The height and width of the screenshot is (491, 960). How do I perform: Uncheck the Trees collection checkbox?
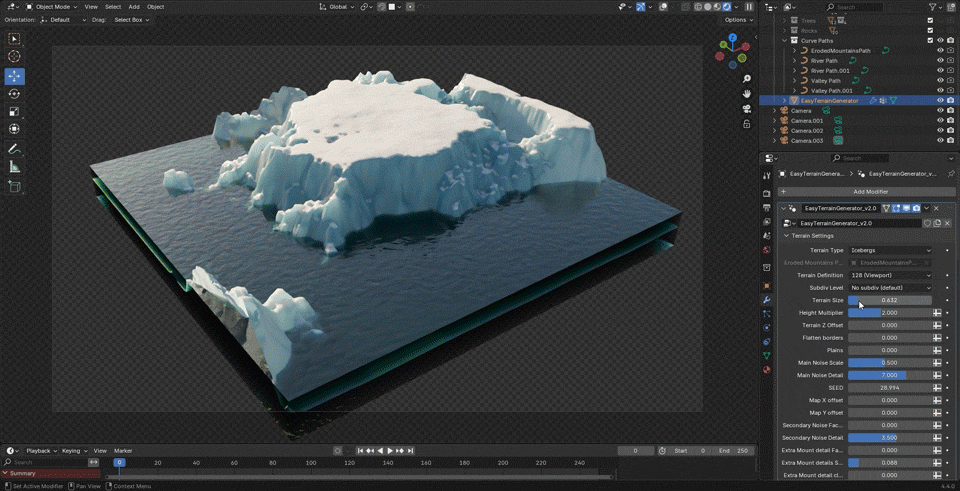coord(931,21)
